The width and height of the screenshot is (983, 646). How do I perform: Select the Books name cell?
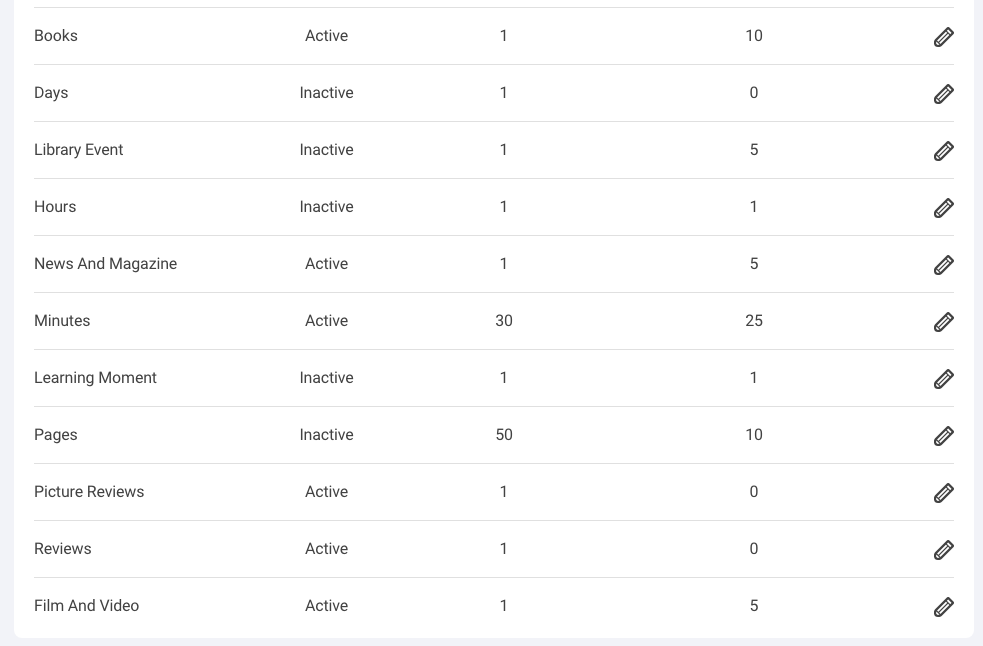(x=56, y=36)
